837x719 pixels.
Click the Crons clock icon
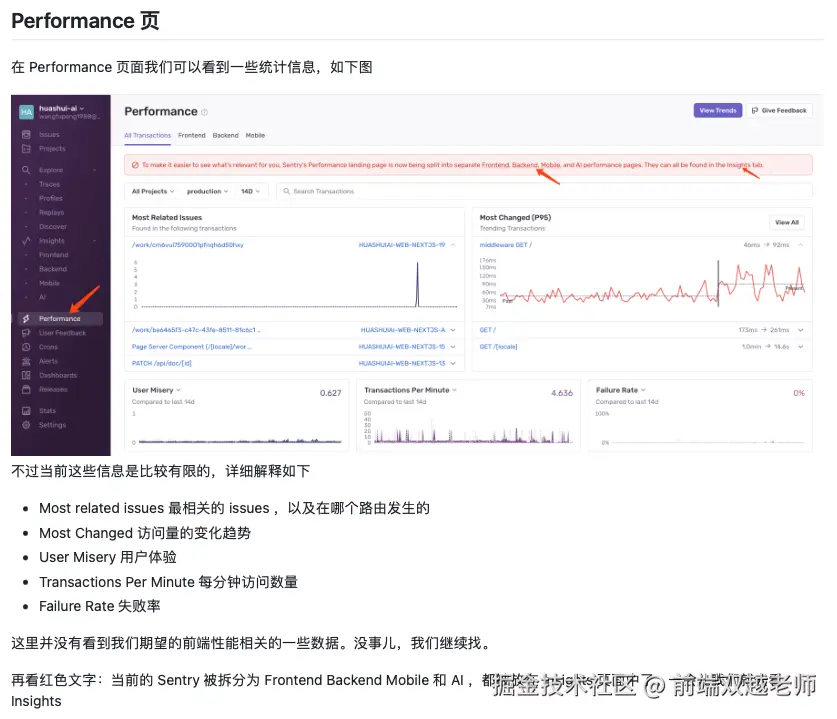pos(26,347)
